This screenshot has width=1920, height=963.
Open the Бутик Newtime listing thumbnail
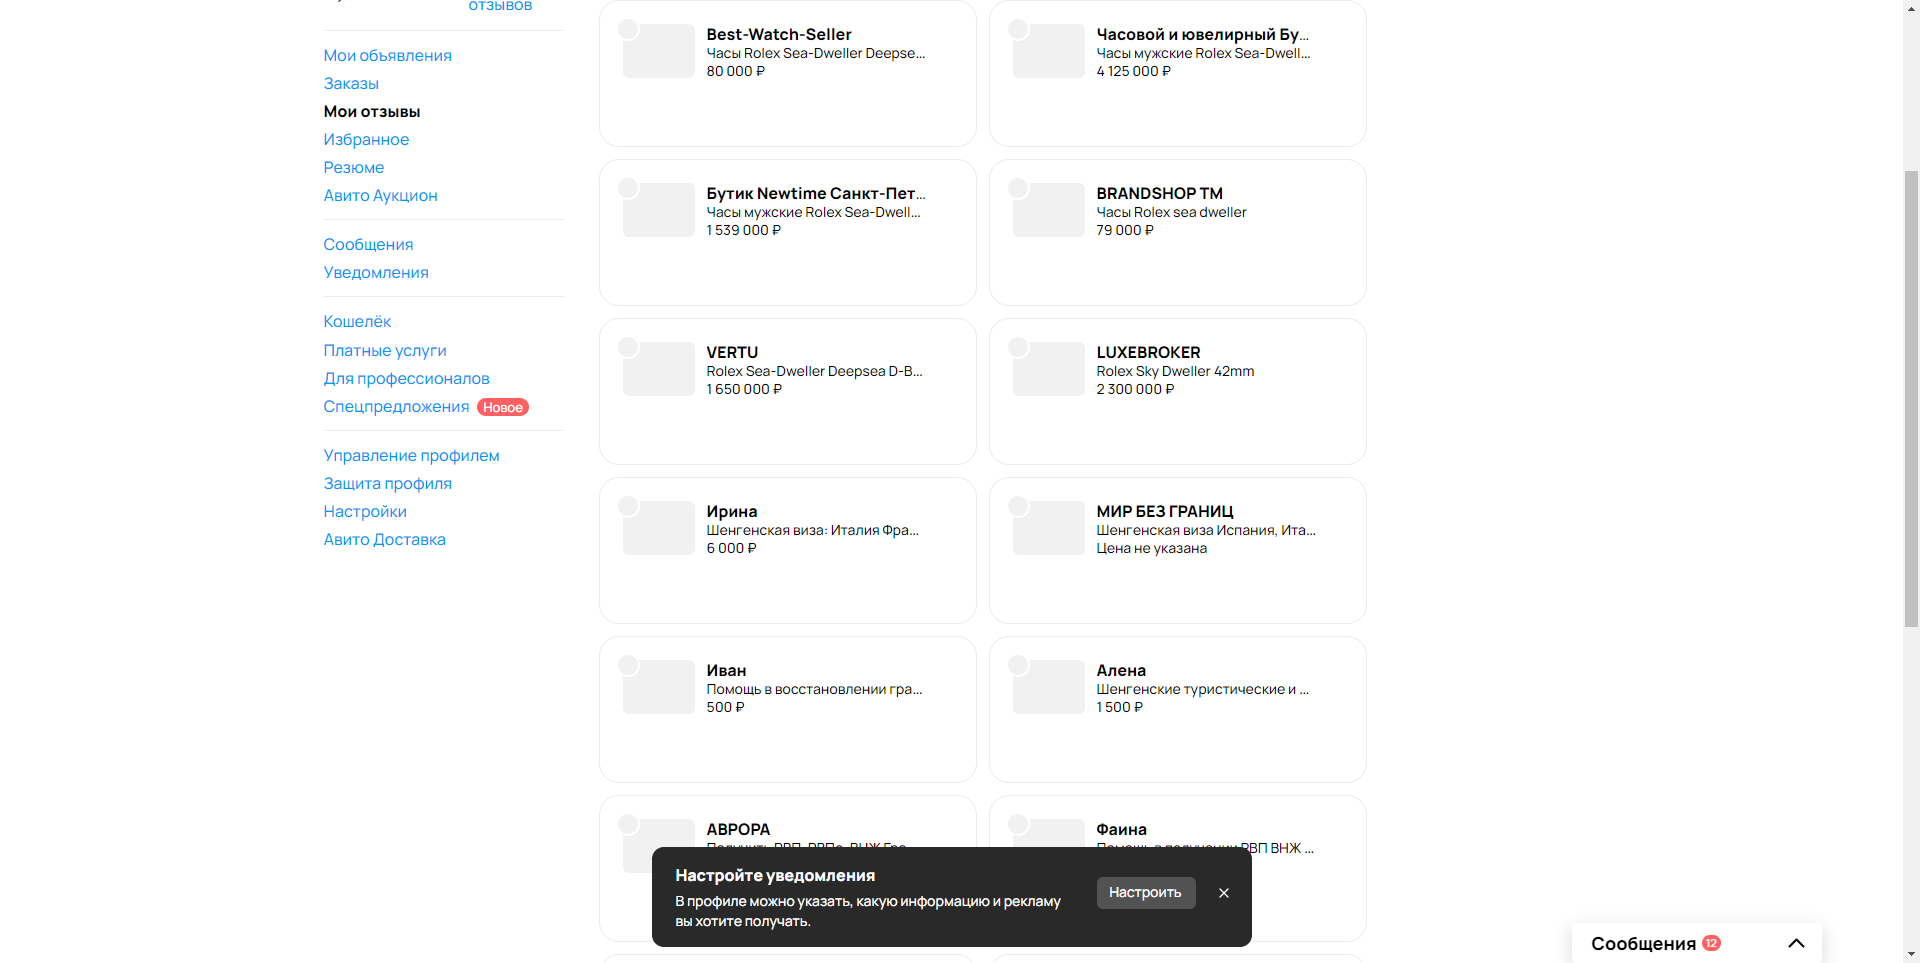pos(659,210)
